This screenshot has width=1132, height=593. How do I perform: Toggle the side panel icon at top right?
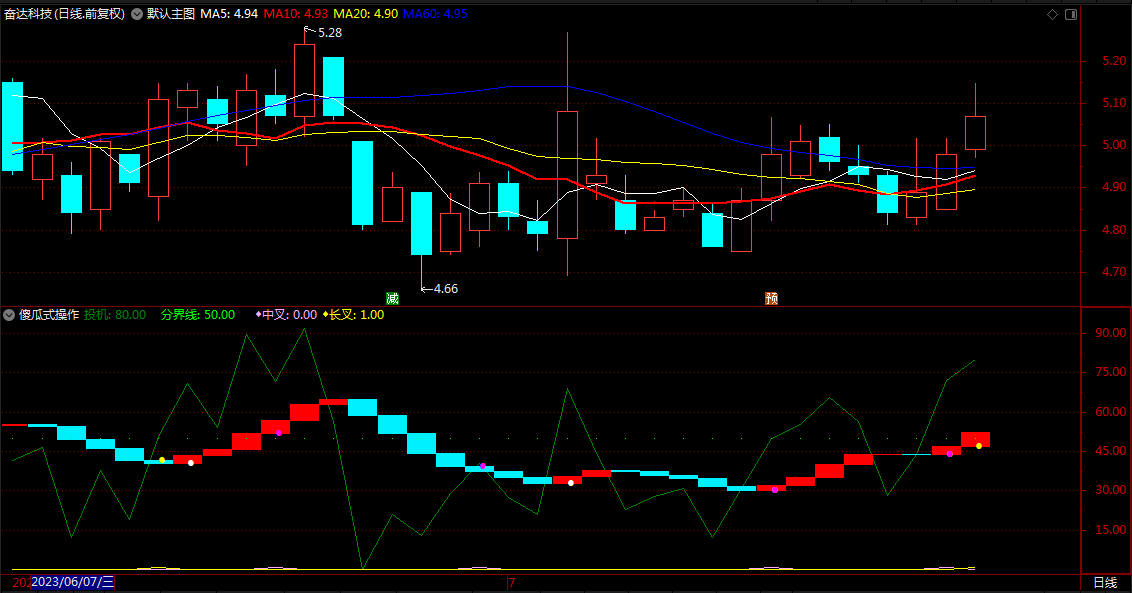point(1071,14)
